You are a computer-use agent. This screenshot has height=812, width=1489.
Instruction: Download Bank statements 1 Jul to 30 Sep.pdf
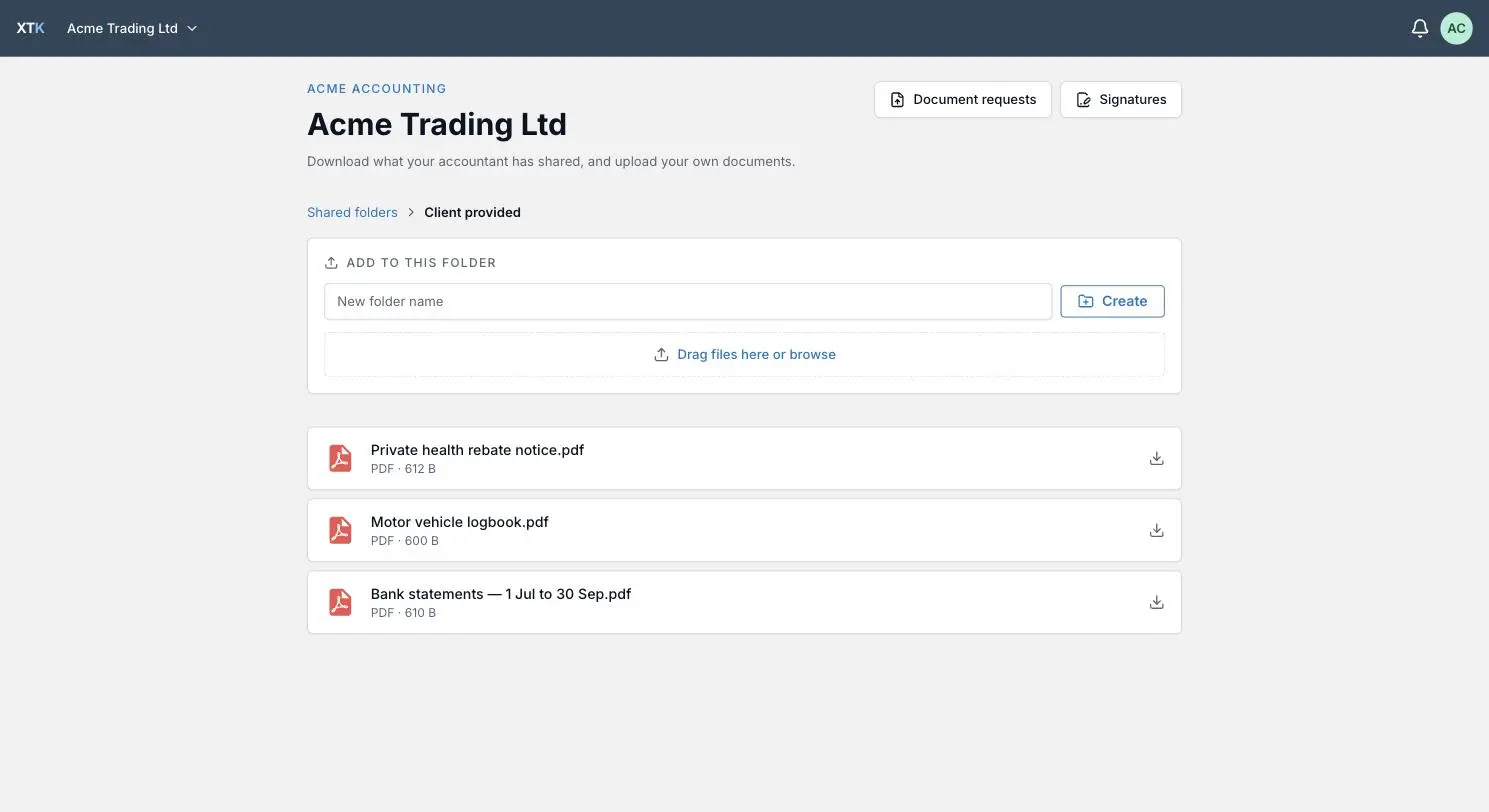click(1156, 602)
